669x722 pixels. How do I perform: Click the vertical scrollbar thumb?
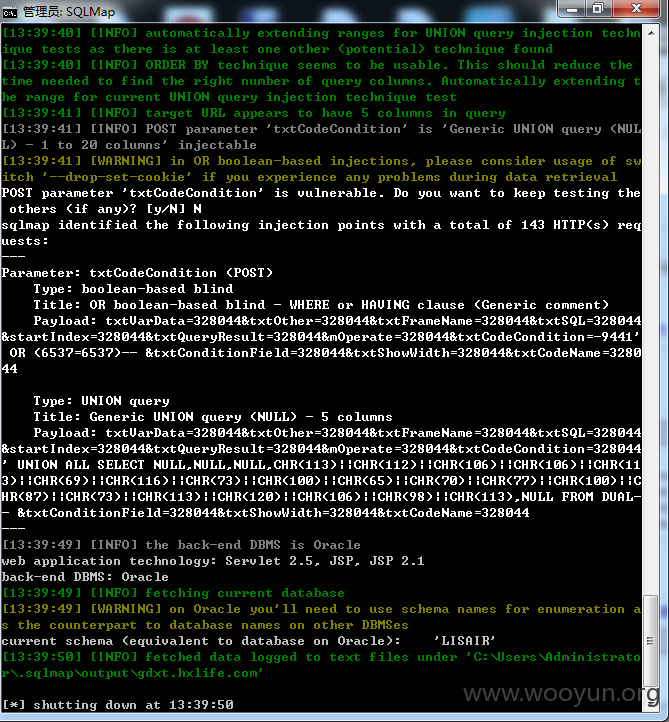click(651, 641)
